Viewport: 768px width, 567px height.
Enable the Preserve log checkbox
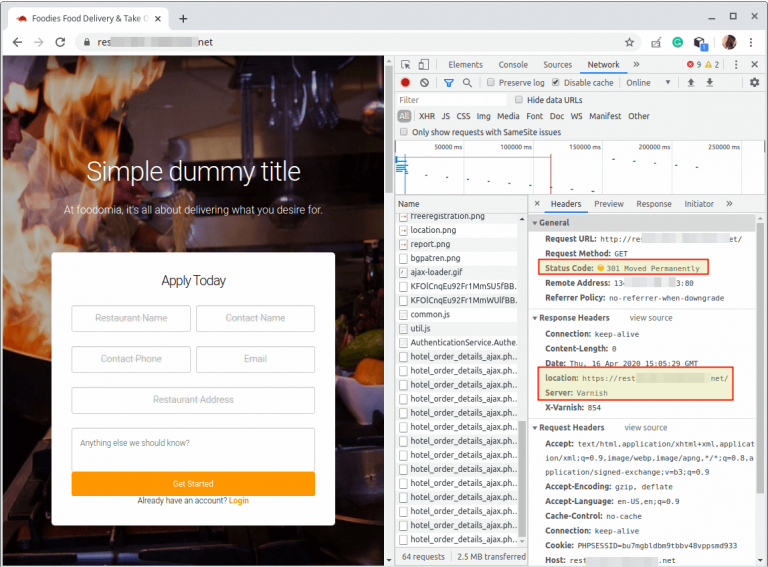point(491,83)
